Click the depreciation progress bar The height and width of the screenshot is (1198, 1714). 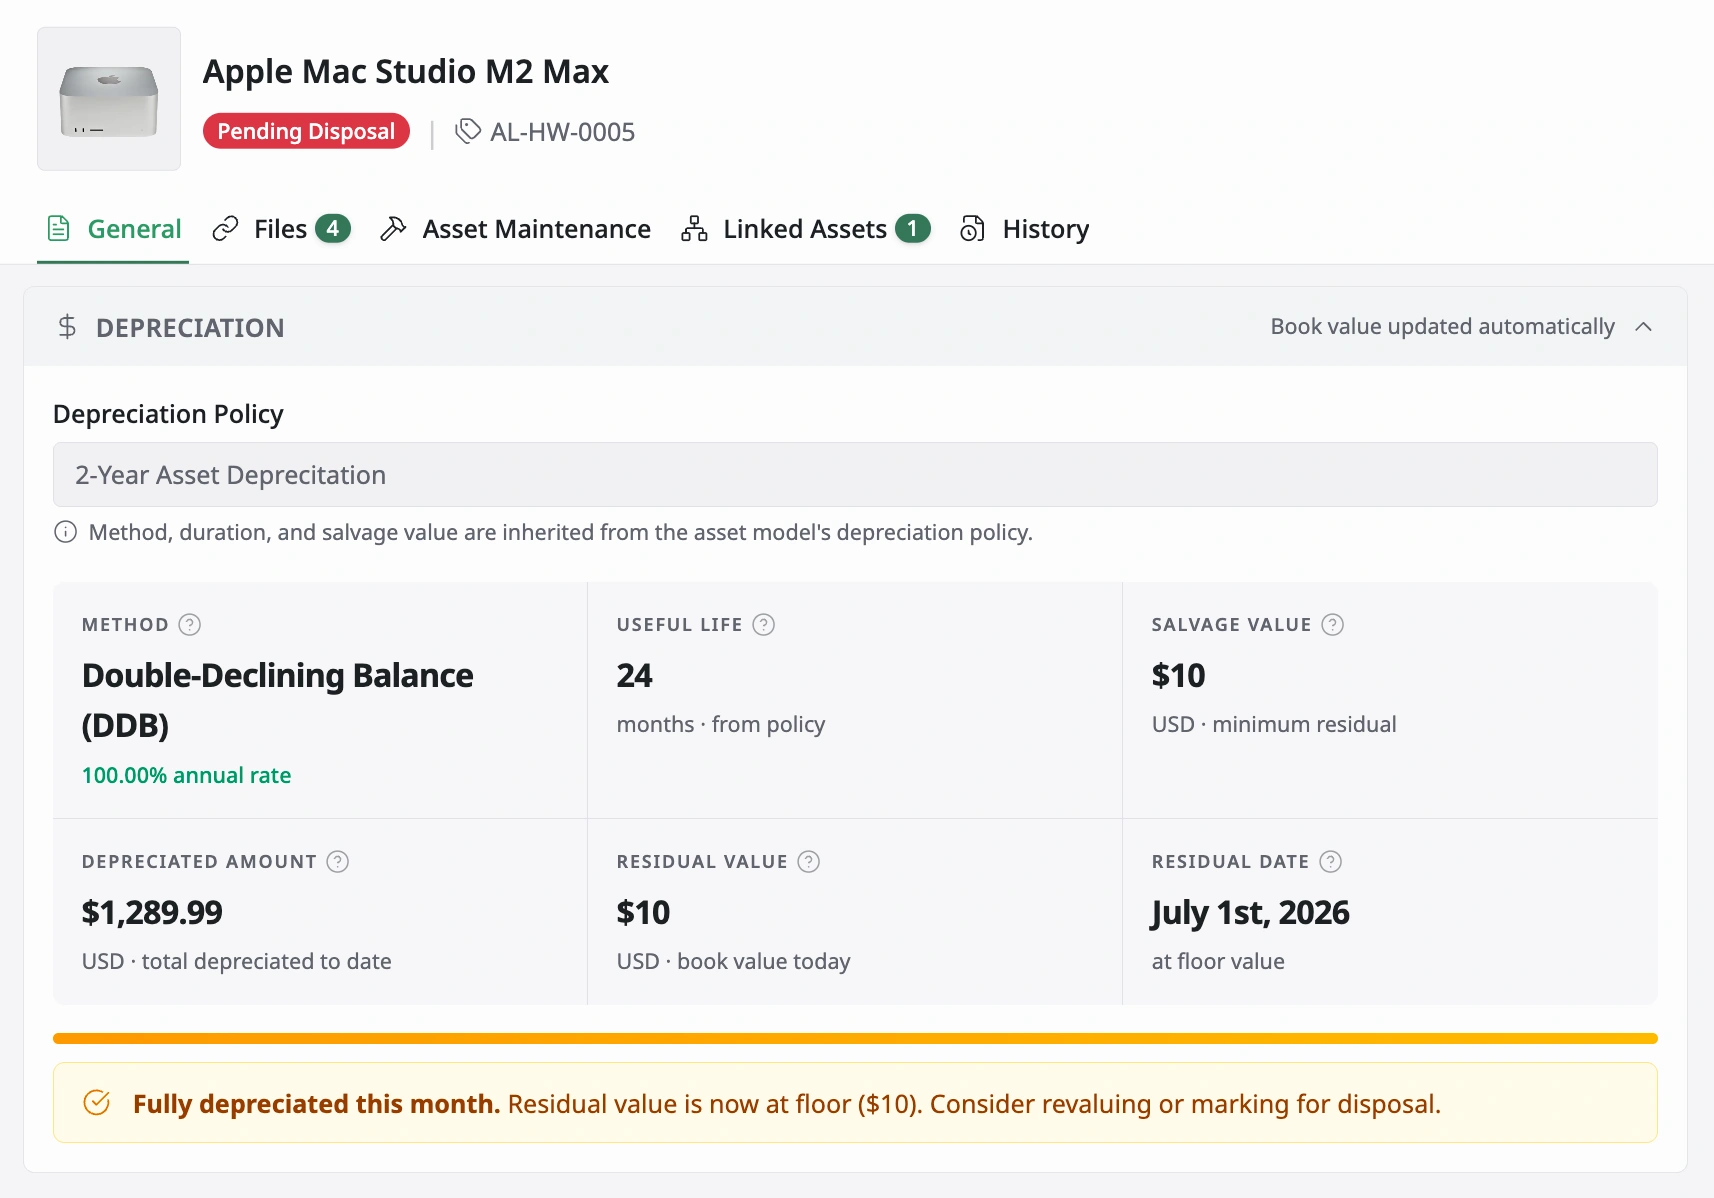(855, 1038)
